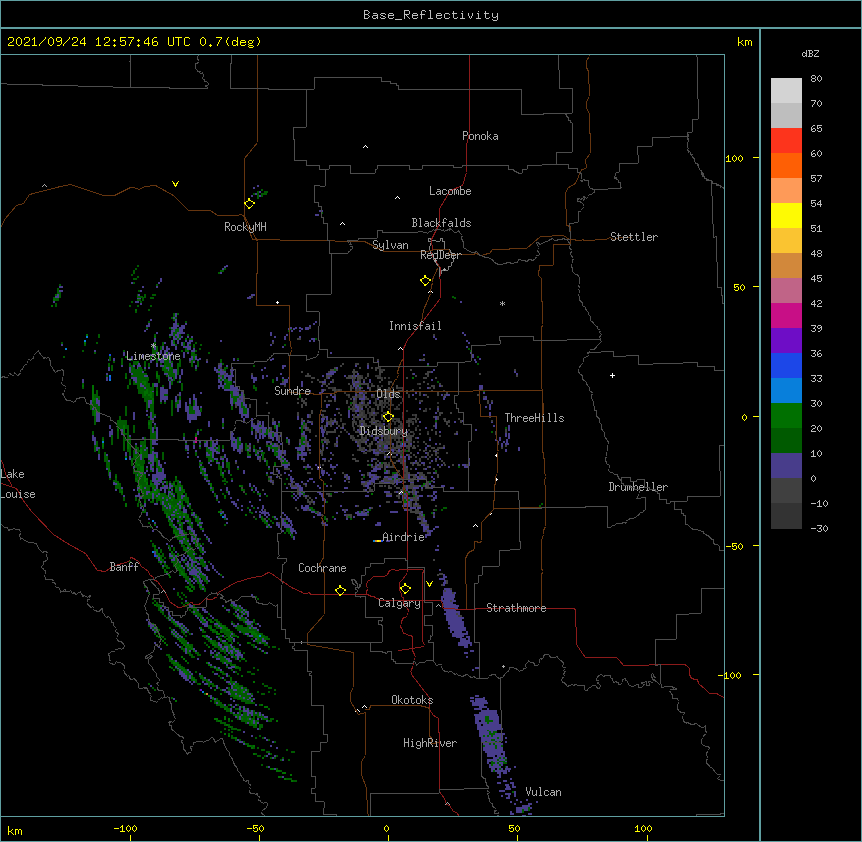The image size is (862, 842).
Task: Click the yellow diamond marker beside RockyMH
Action: [x=250, y=204]
